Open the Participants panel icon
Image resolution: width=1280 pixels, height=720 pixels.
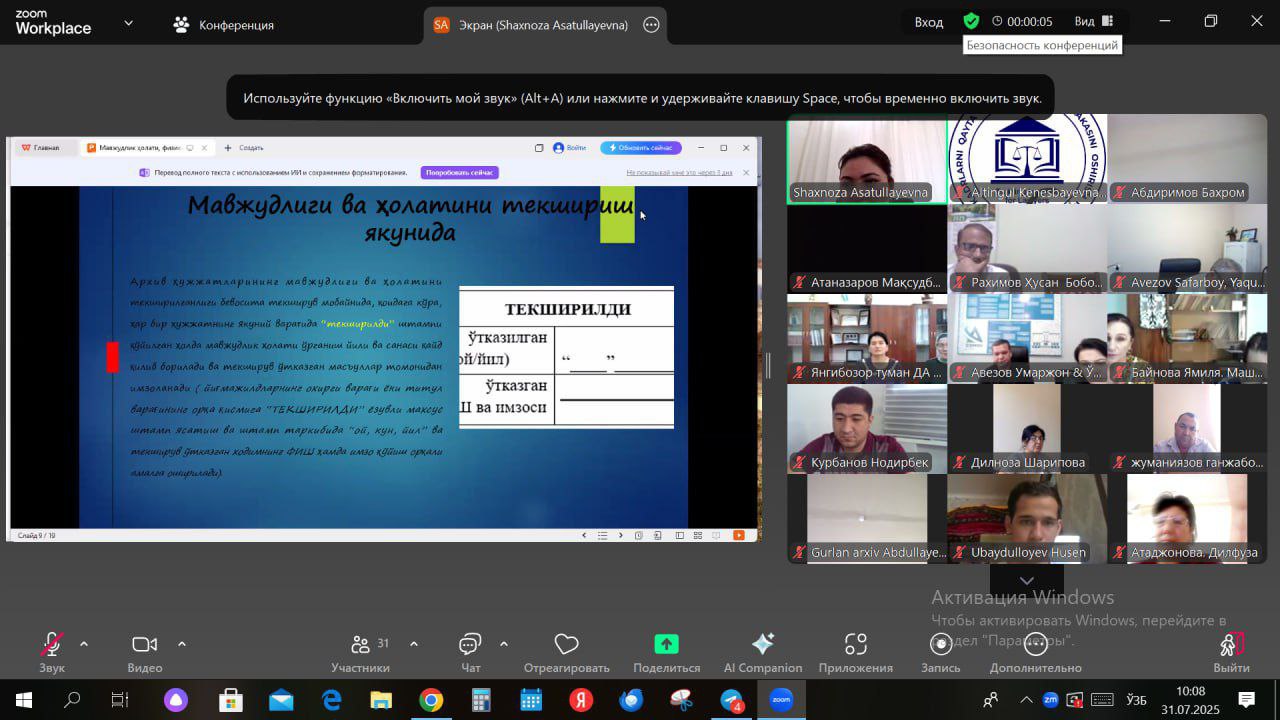click(x=361, y=645)
